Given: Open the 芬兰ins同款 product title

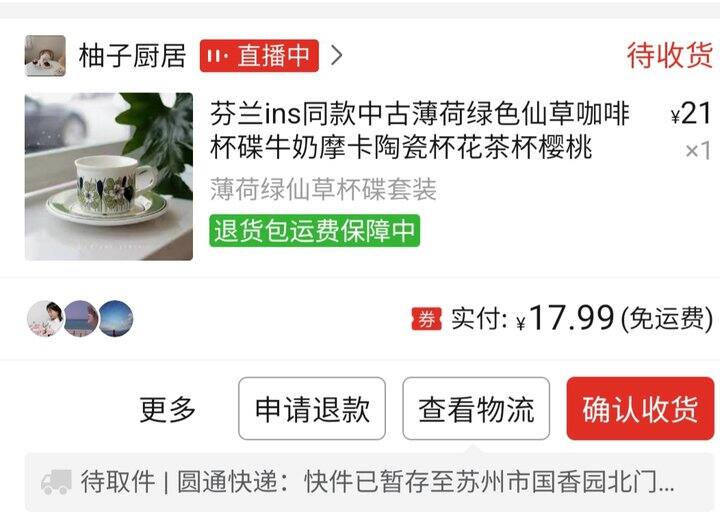Looking at the screenshot, I should [420, 130].
